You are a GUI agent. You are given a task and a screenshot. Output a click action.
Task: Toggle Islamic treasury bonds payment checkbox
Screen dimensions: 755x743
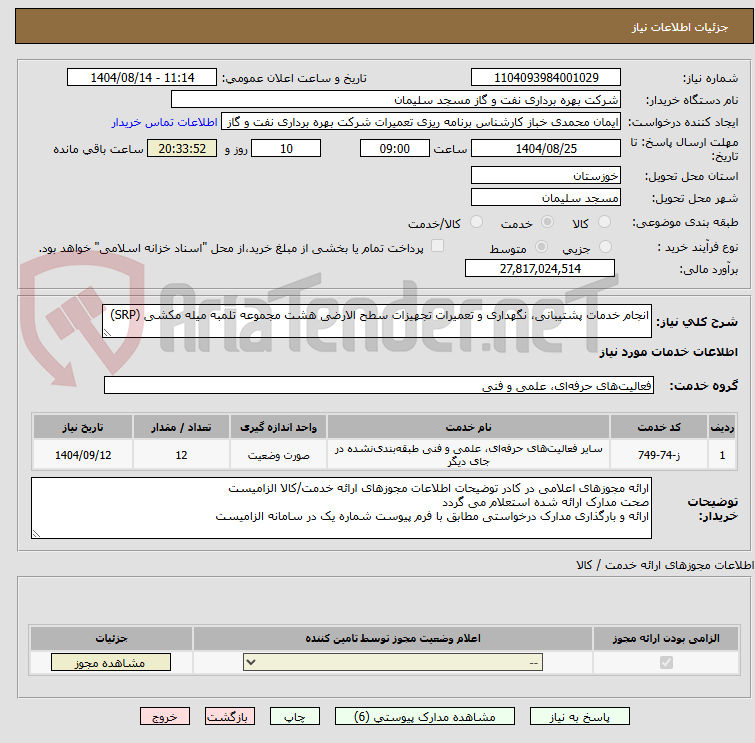[x=437, y=246]
